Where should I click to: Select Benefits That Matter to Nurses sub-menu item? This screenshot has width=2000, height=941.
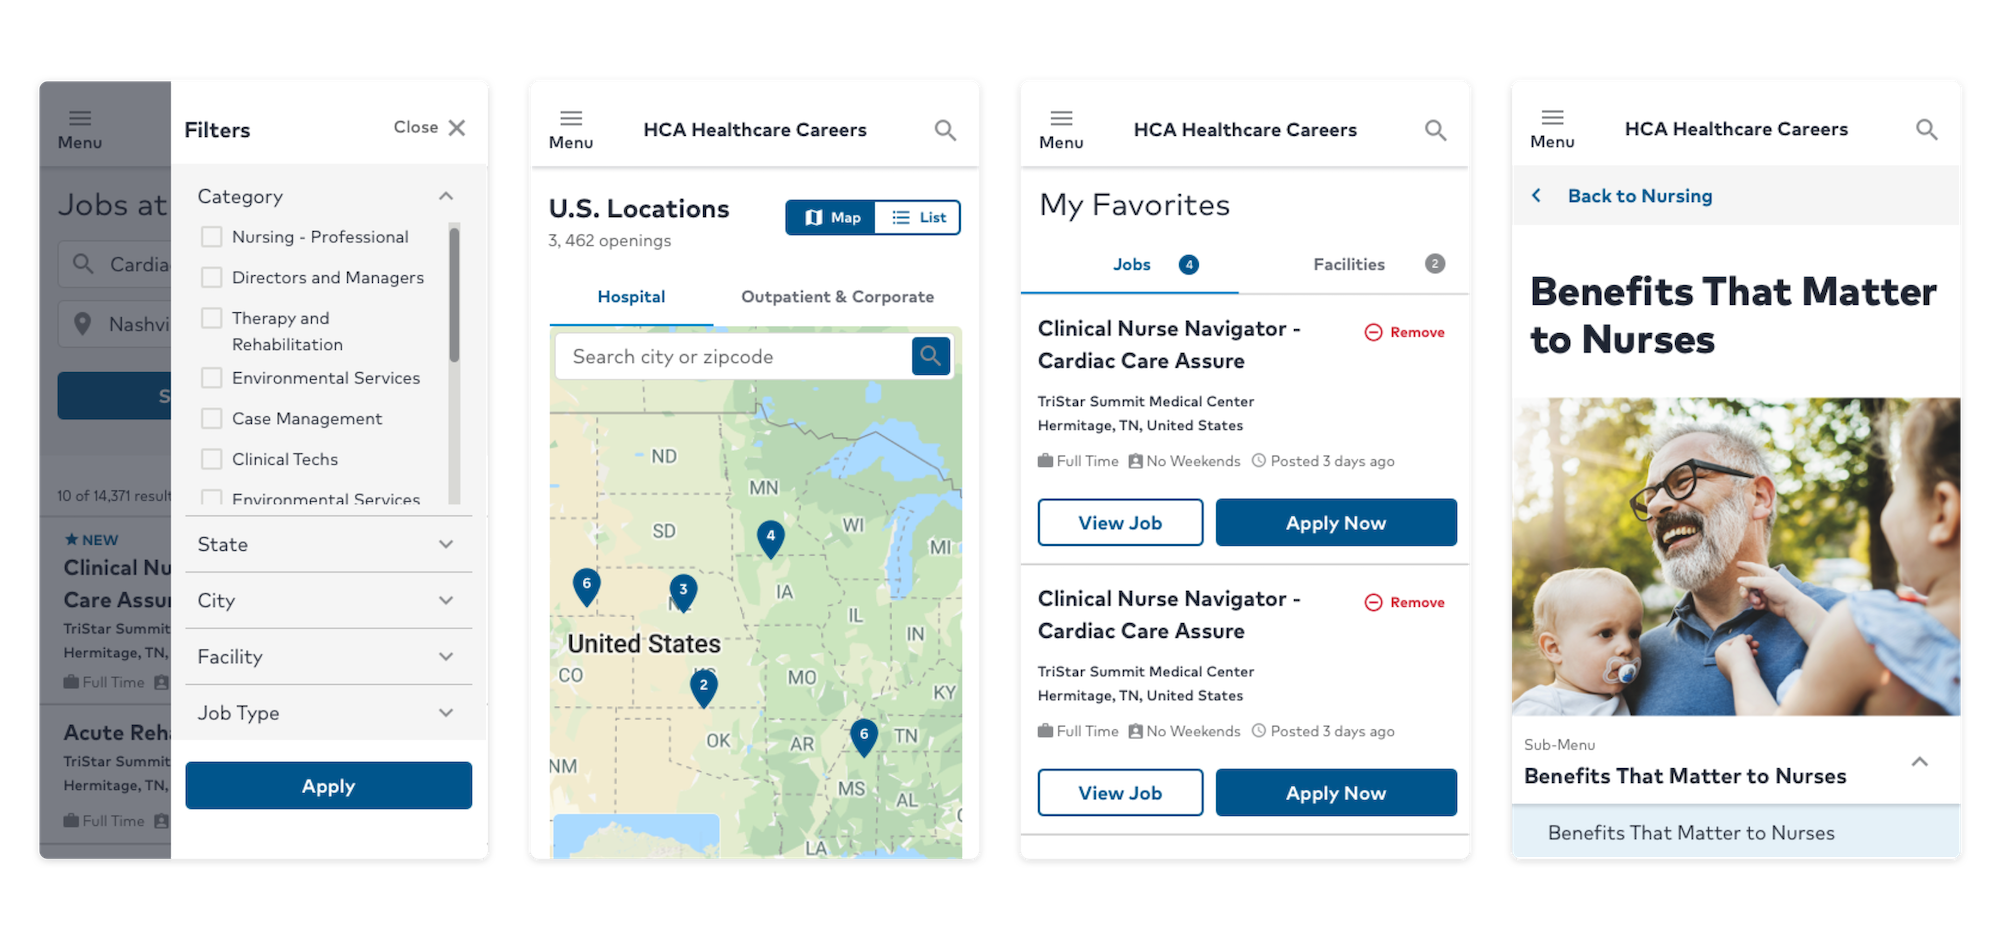coord(1736,833)
